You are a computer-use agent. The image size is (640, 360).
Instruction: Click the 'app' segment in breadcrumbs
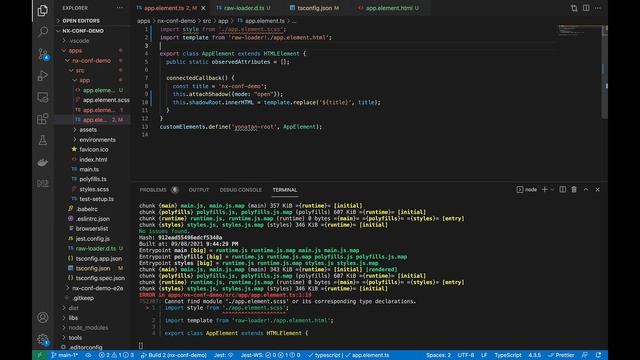(223, 21)
